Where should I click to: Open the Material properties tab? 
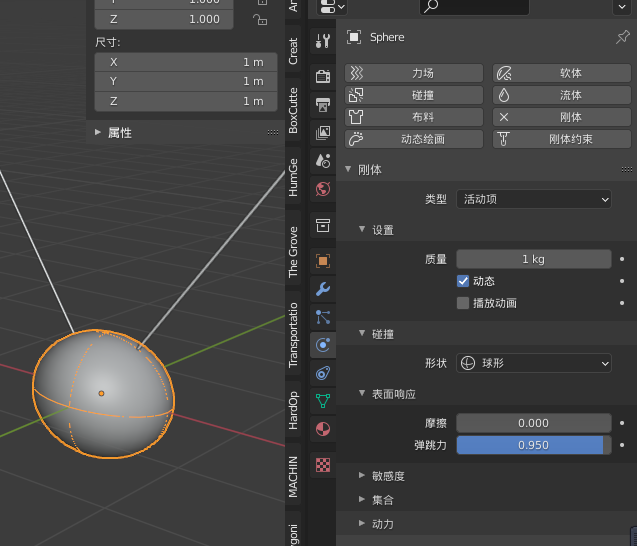(x=323, y=429)
